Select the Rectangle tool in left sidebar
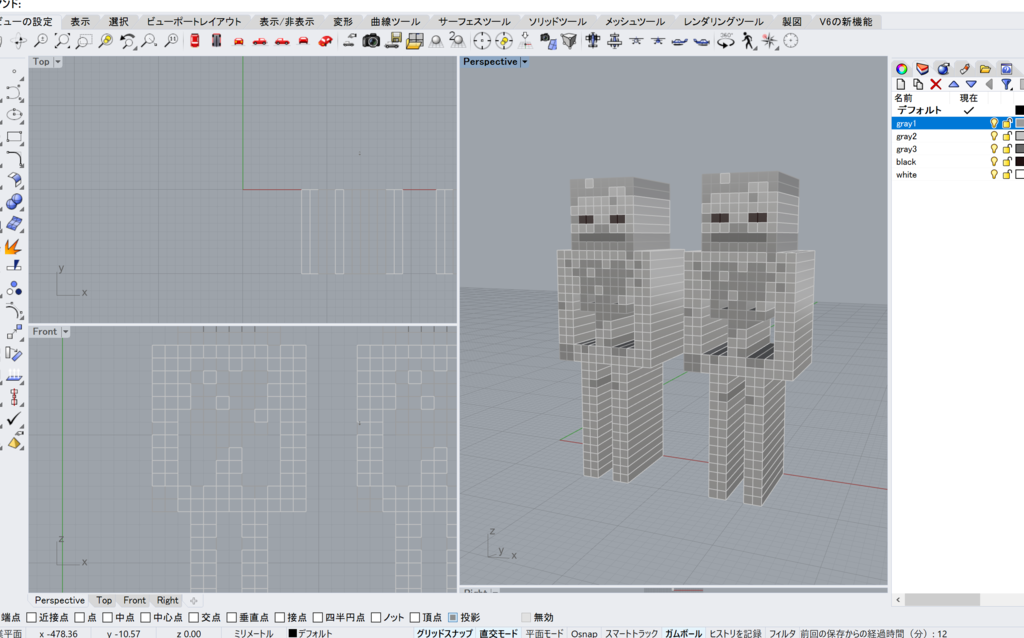Viewport: 1024px width, 638px height. click(14, 137)
